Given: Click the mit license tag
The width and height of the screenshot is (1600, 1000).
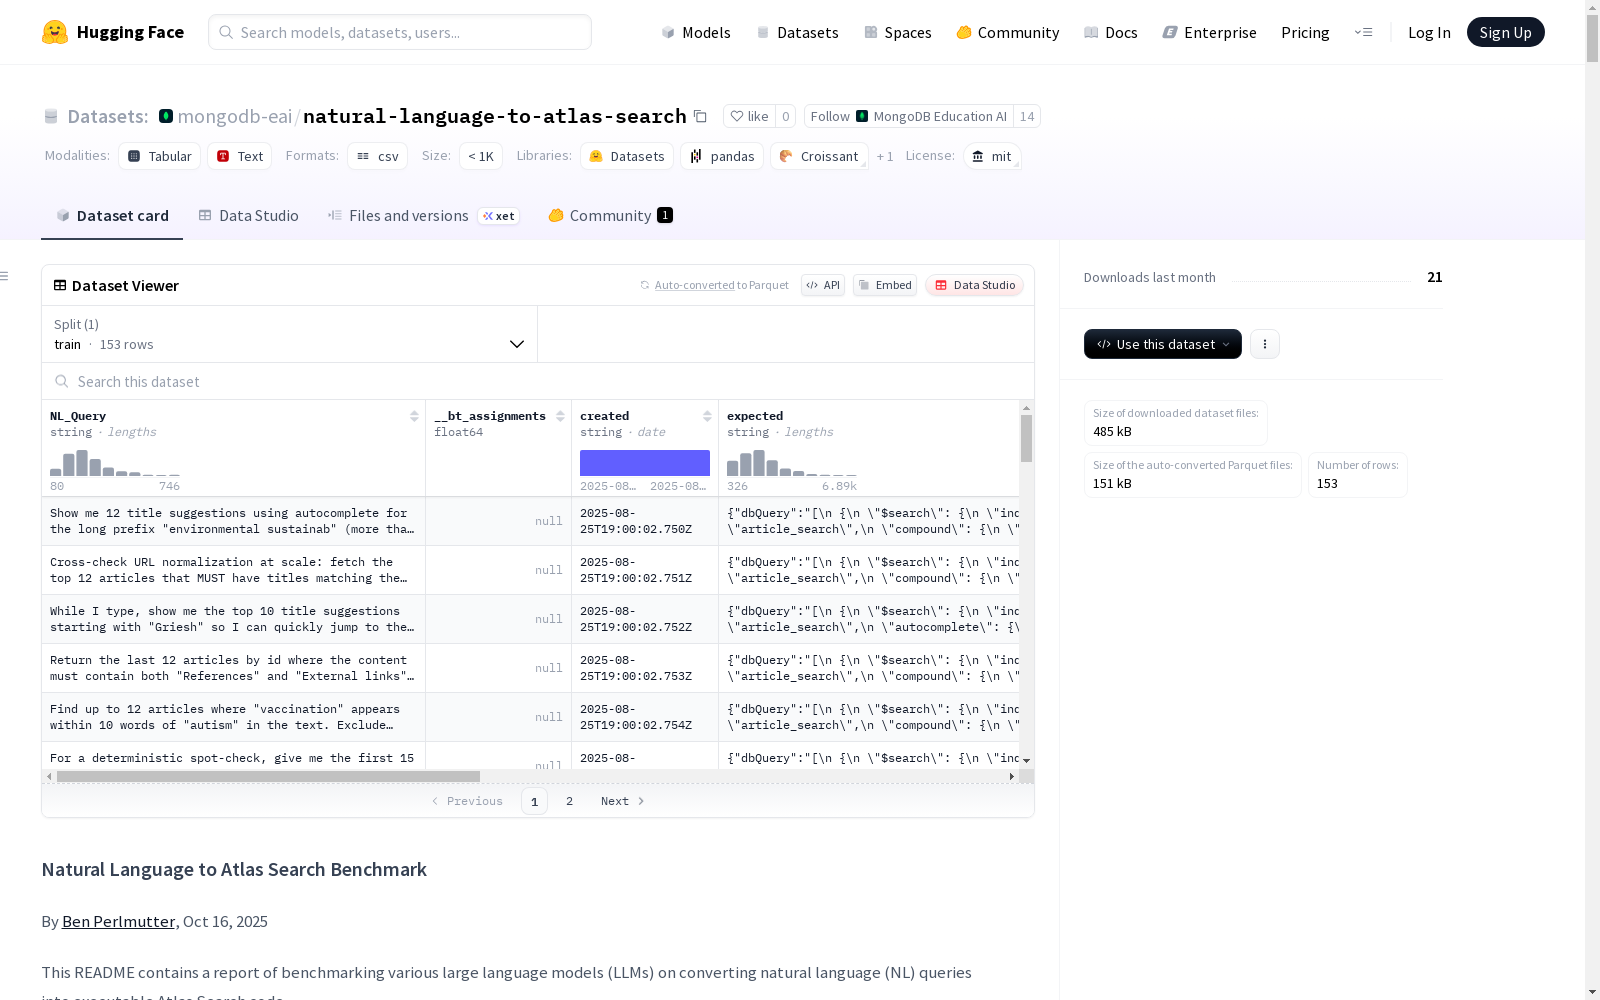Looking at the screenshot, I should coord(992,156).
